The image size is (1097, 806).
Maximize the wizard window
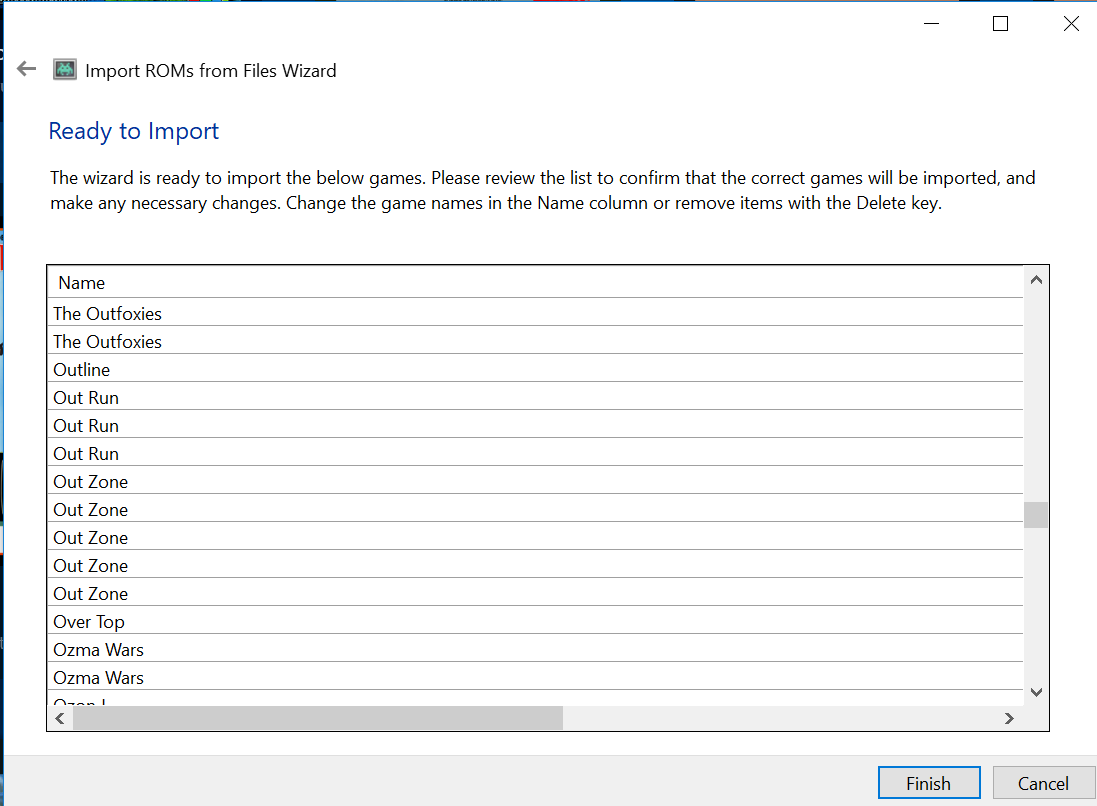point(1000,24)
